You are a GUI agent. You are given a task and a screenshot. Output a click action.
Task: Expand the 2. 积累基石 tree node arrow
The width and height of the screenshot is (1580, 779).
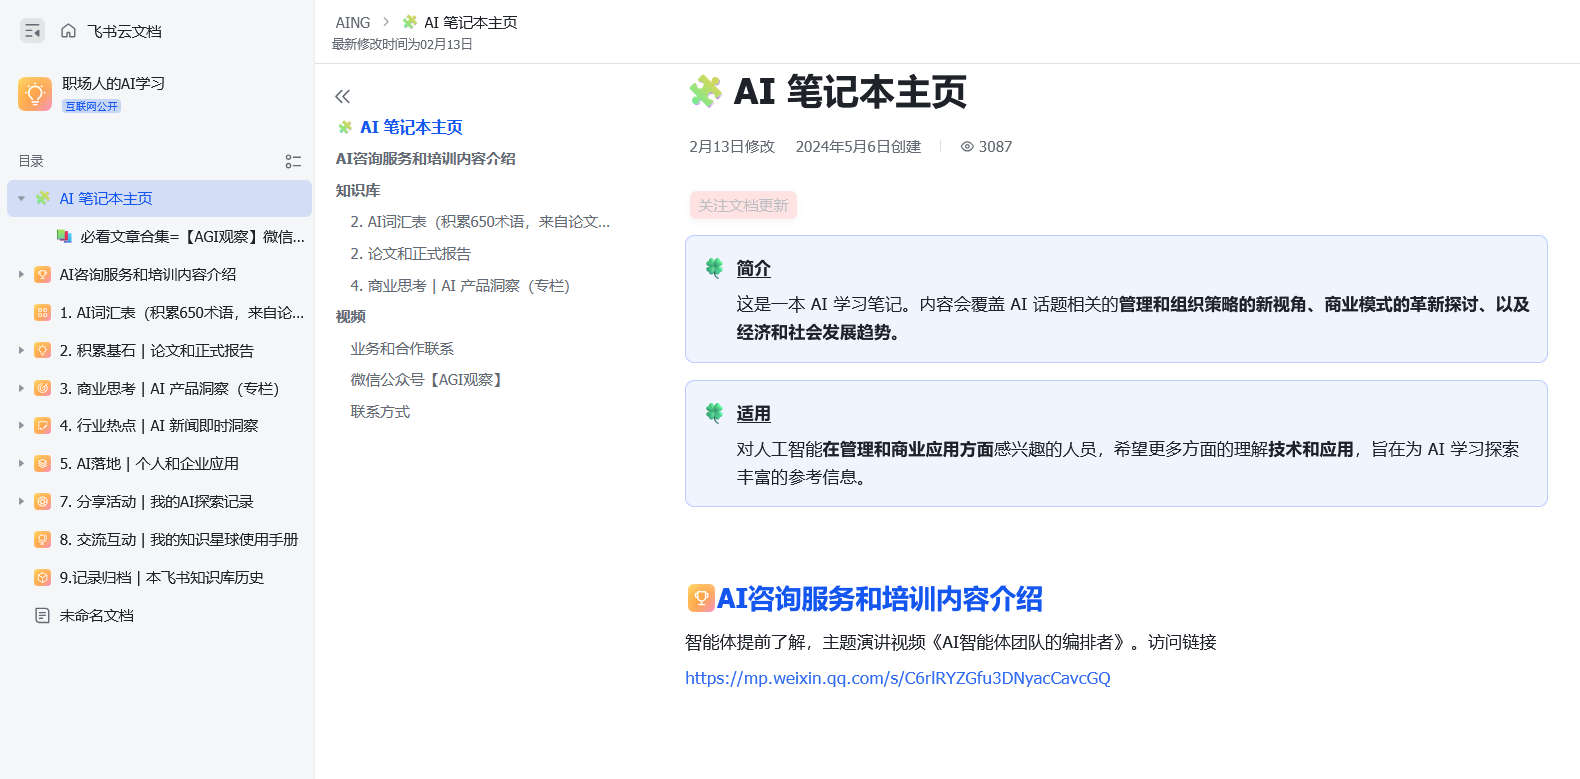click(x=21, y=350)
